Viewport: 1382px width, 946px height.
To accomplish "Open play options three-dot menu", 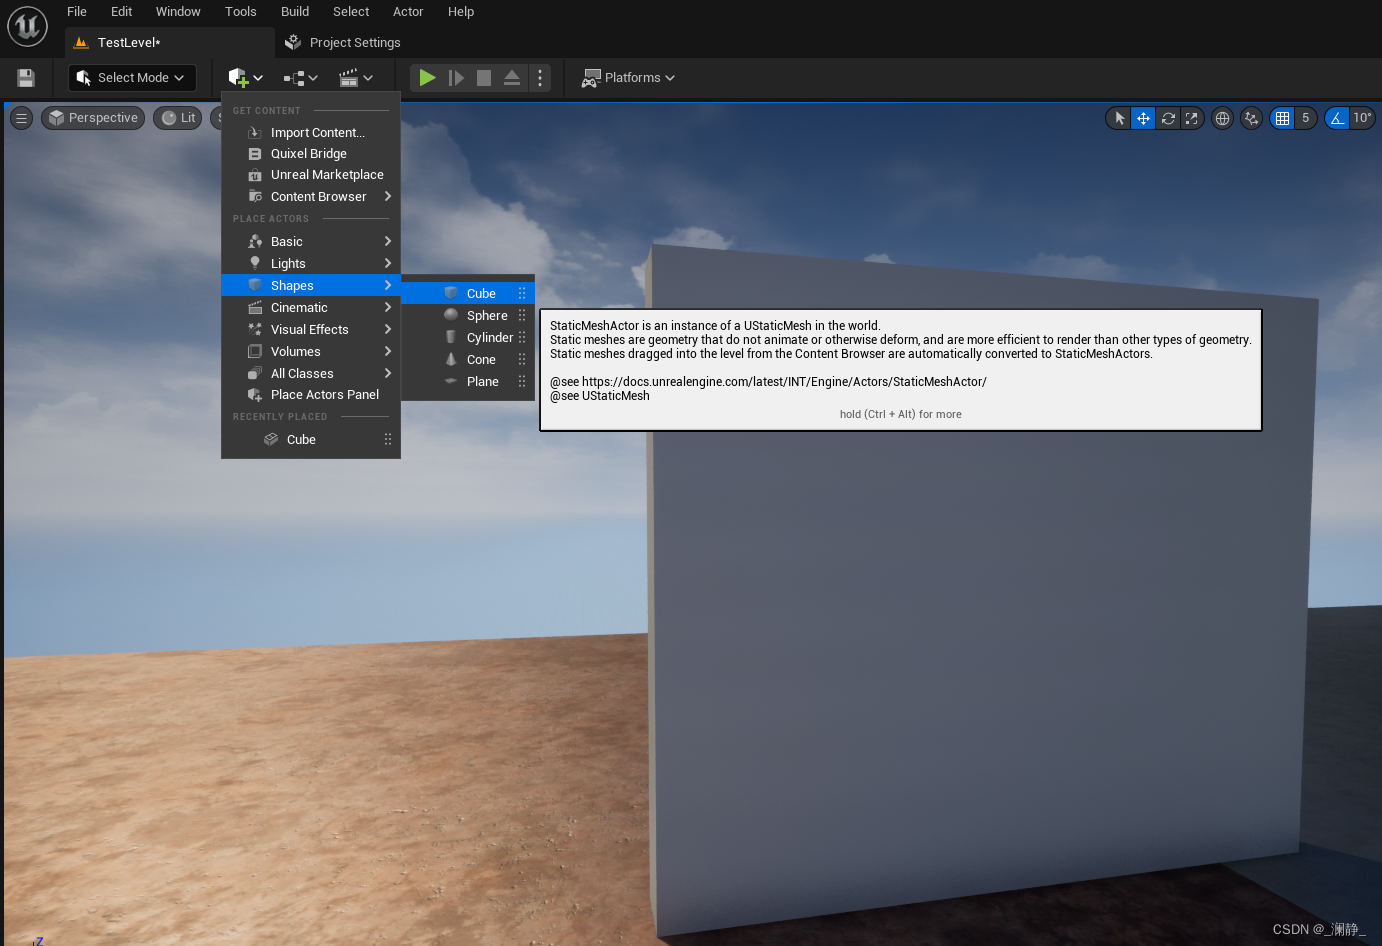I will pos(540,78).
